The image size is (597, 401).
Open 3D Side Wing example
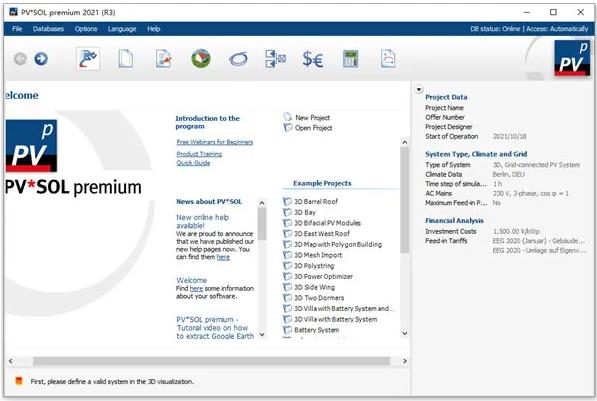[314, 287]
